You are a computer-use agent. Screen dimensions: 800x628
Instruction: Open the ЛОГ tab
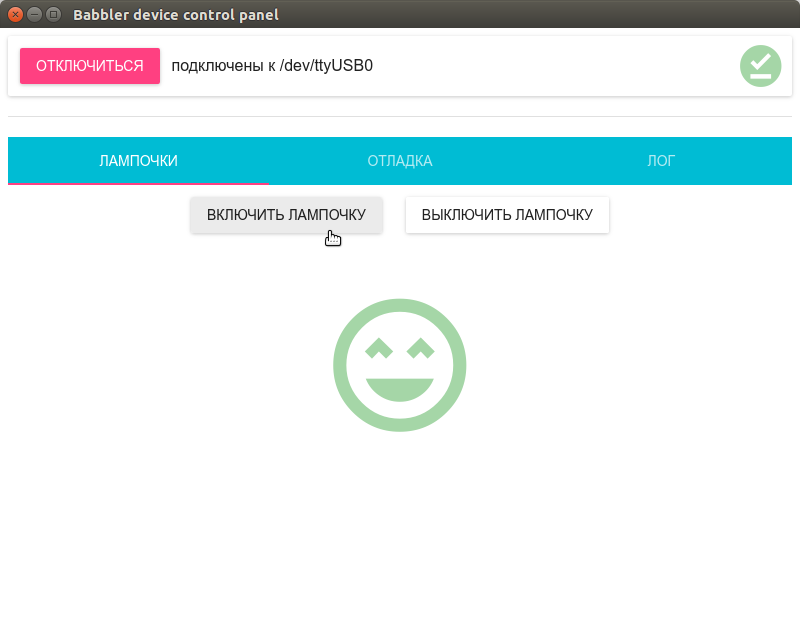point(661,160)
